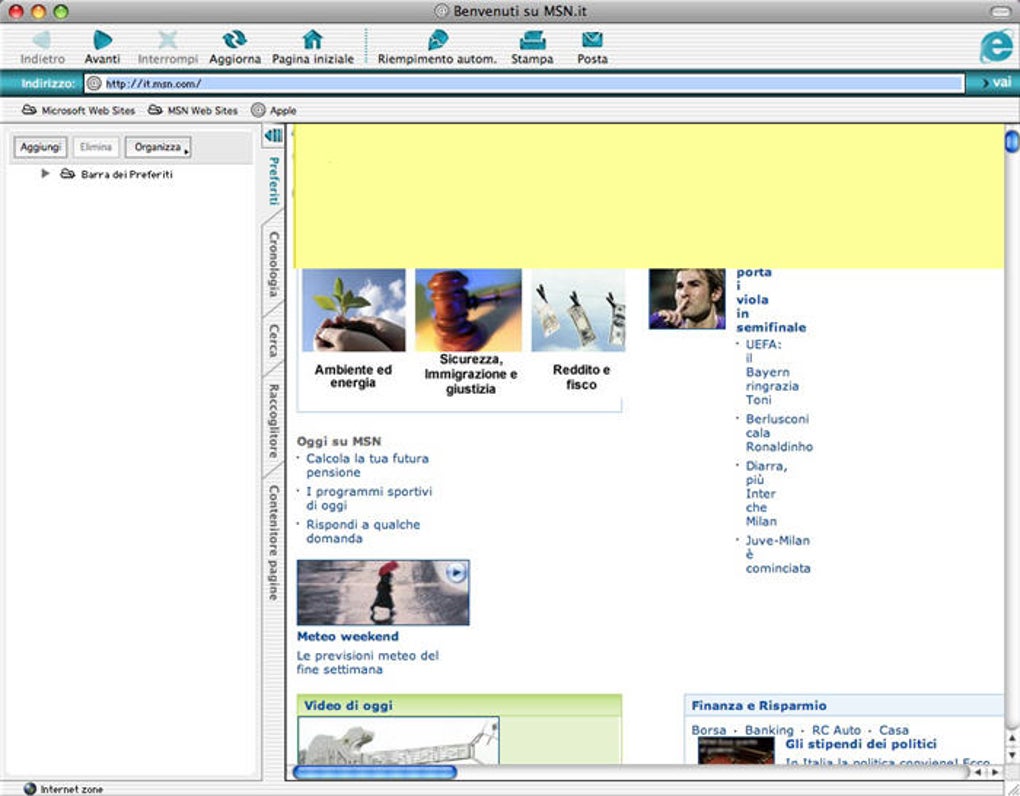Screen dimensions: 1020x796
Task: Open 'Juve-Milan è cominciata' link
Action: tap(778, 554)
